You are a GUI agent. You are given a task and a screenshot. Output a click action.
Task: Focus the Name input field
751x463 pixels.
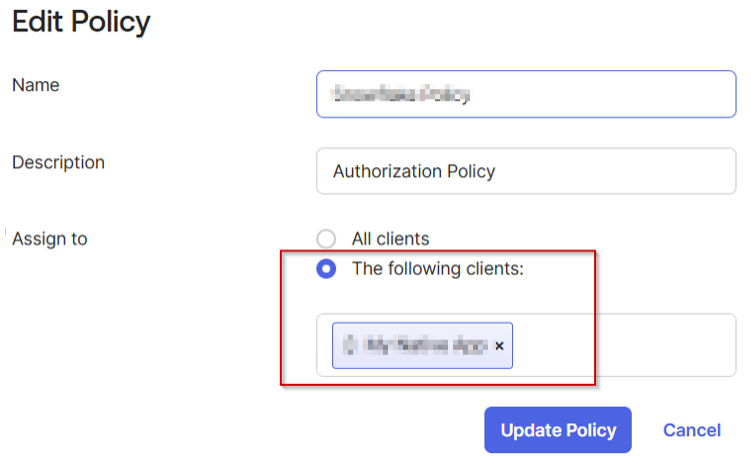[600, 94]
